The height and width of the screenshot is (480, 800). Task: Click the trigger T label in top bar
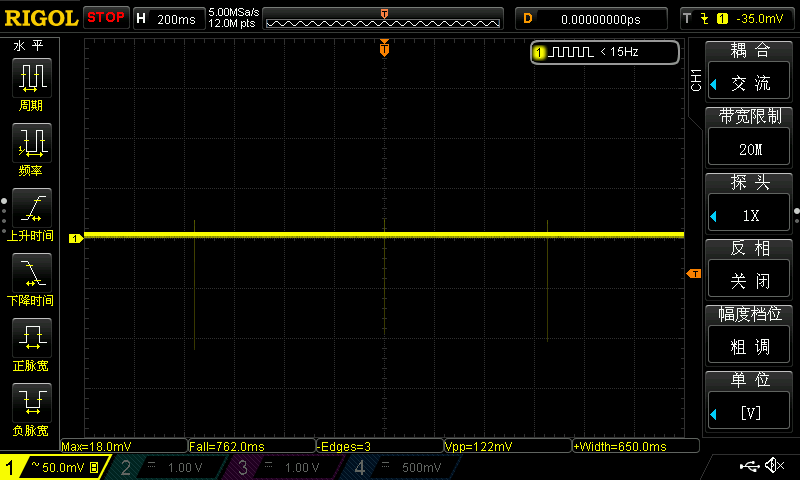click(687, 19)
